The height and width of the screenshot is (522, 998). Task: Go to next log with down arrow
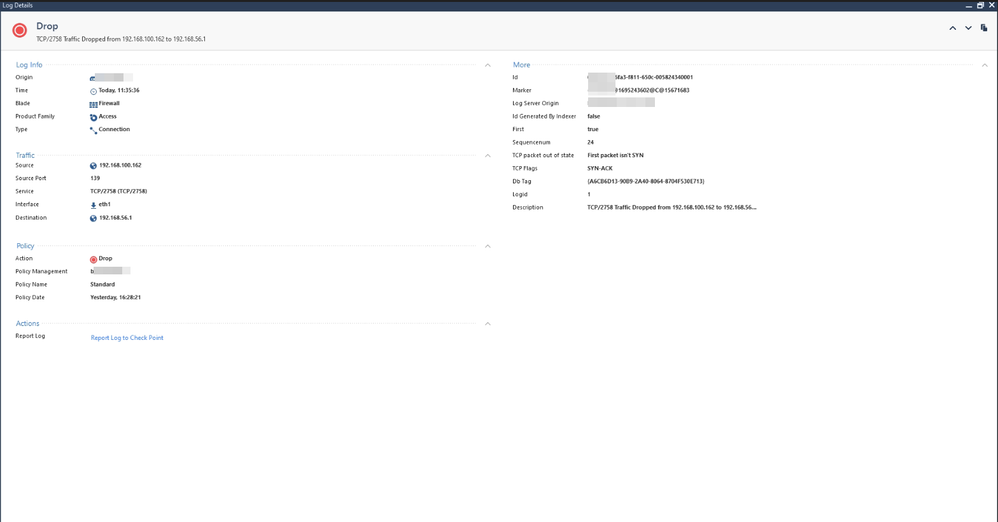coord(968,28)
